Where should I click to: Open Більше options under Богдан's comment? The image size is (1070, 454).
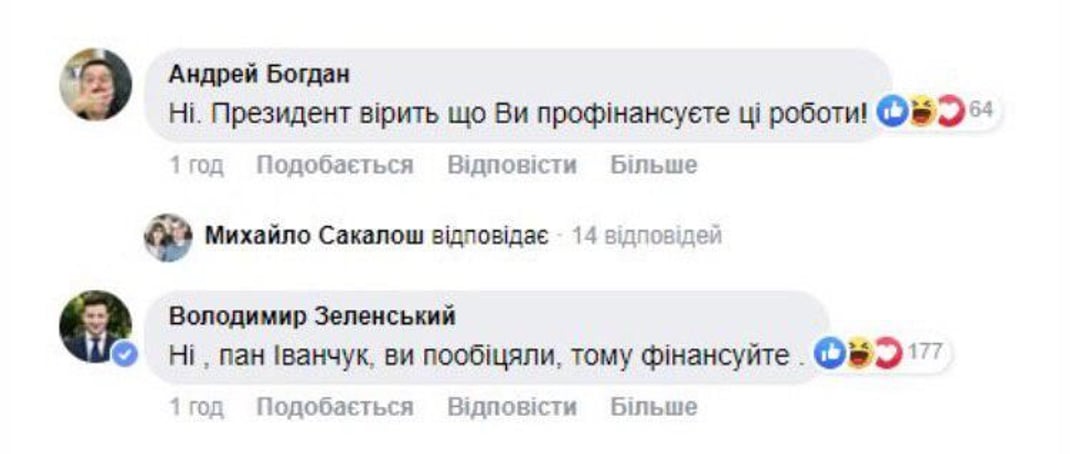pos(653,165)
